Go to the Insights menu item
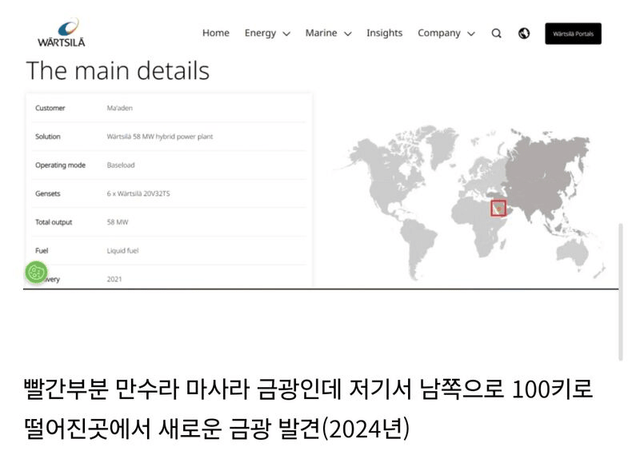This screenshot has width=640, height=453. click(x=384, y=33)
